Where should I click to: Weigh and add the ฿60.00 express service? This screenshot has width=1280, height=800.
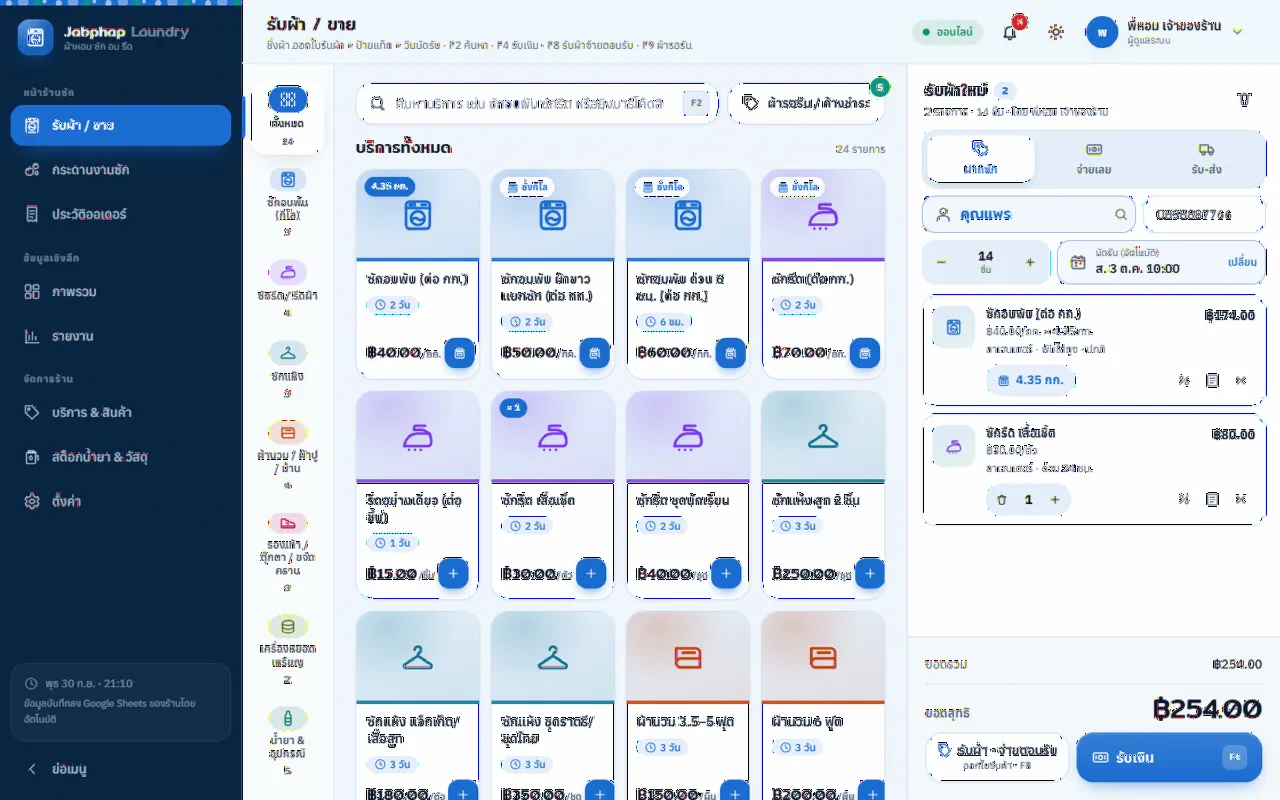click(730, 353)
